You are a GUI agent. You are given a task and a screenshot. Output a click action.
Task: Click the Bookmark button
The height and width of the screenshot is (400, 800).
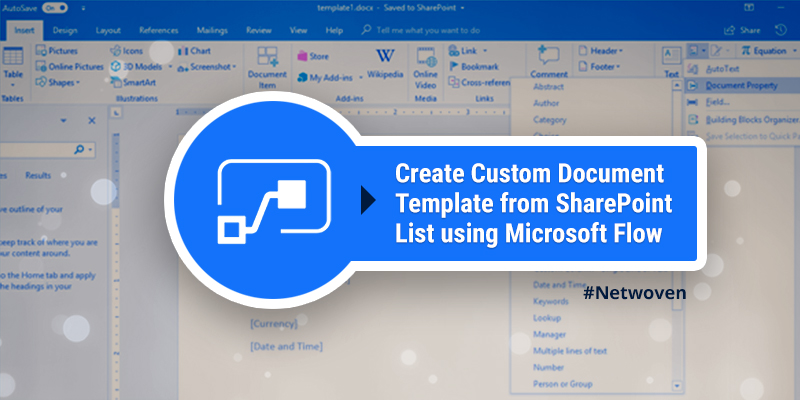pyautogui.click(x=474, y=67)
